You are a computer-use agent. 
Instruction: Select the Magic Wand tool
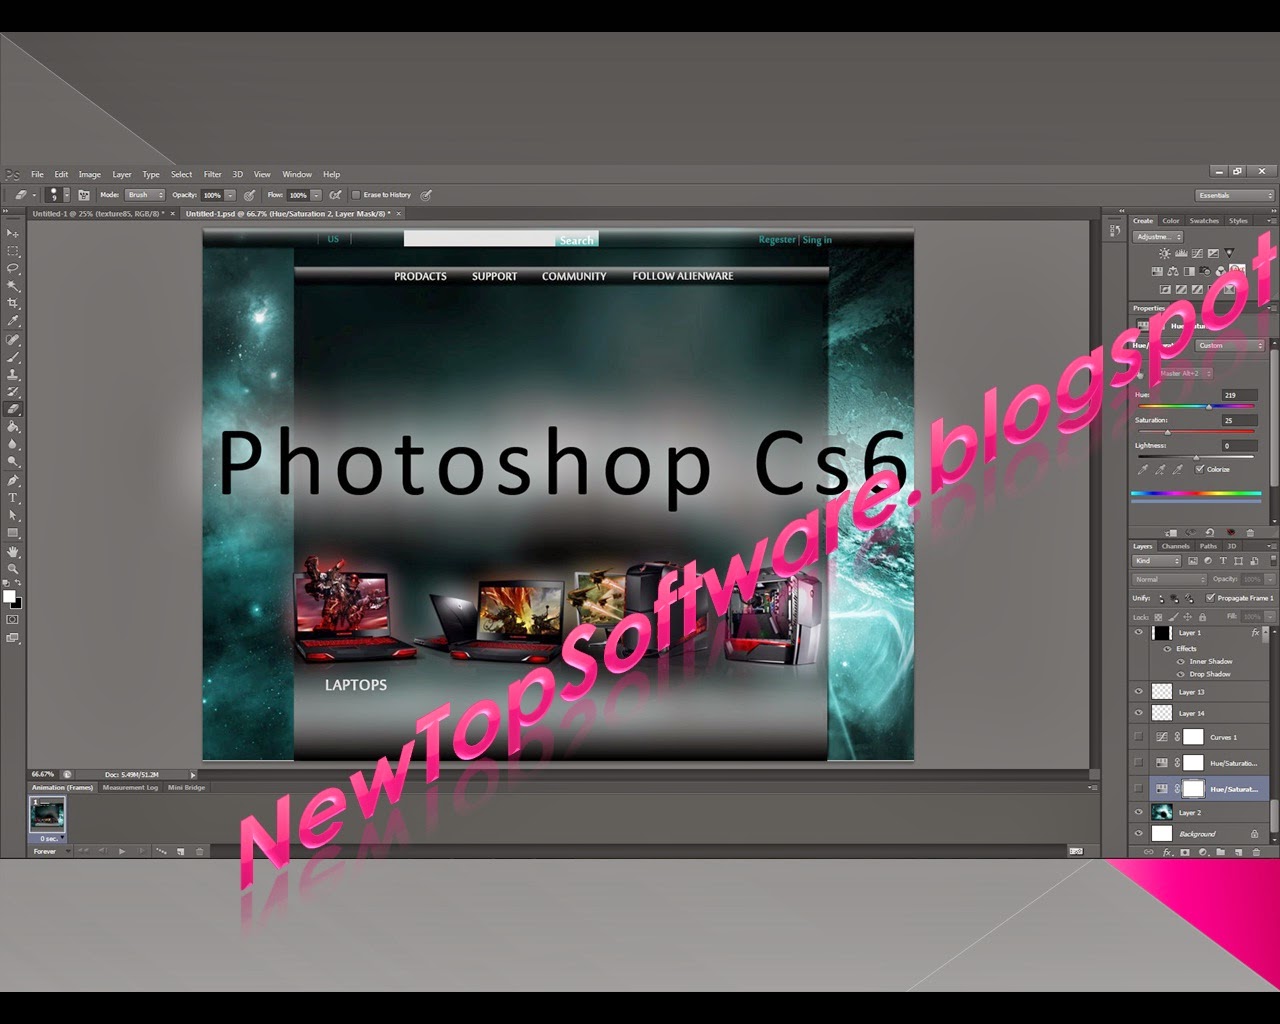[x=13, y=286]
